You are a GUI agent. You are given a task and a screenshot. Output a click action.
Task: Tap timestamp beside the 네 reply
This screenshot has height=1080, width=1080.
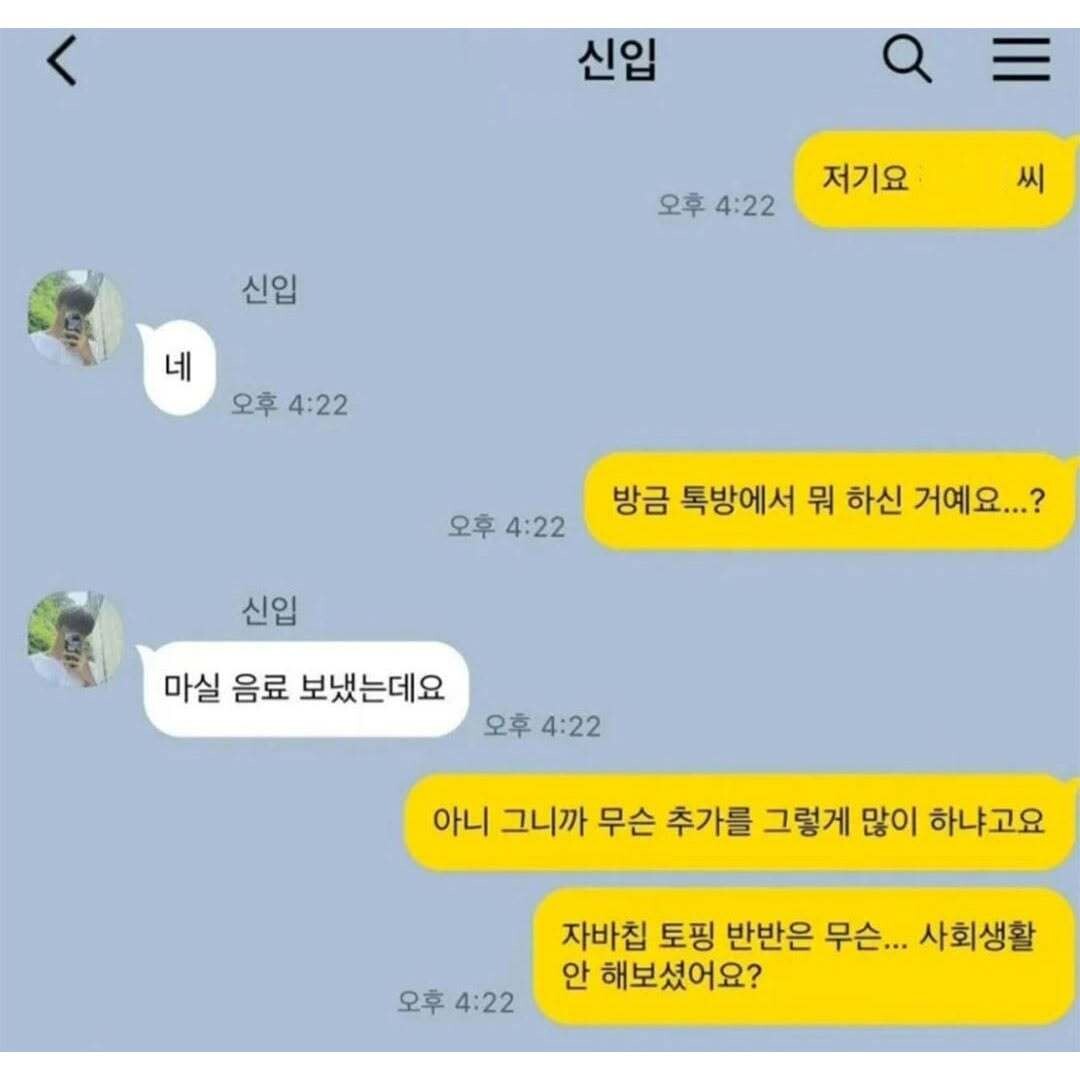pyautogui.click(x=289, y=404)
